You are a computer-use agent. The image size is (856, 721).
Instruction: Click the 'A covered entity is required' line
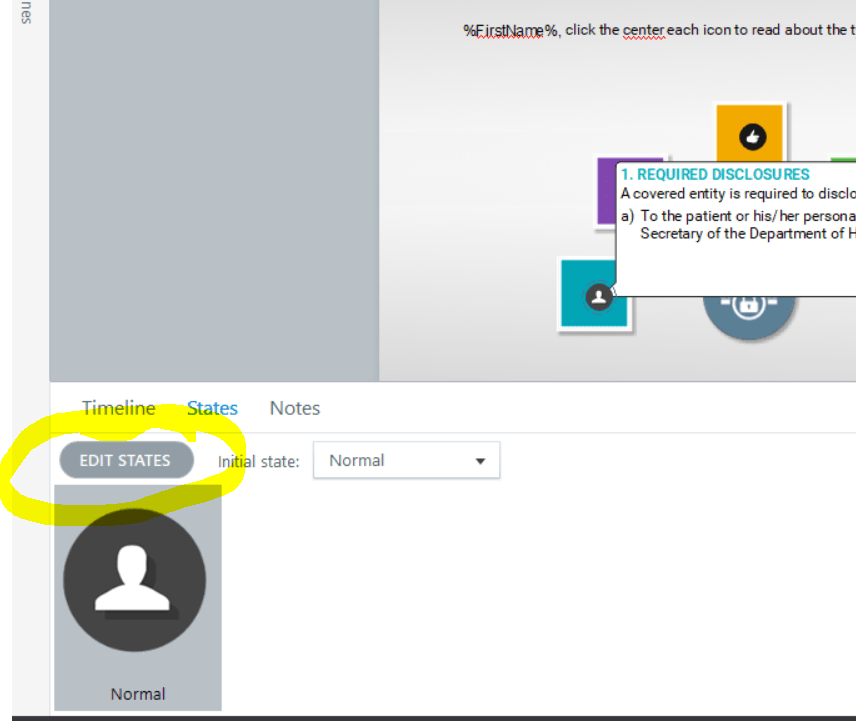coord(738,194)
